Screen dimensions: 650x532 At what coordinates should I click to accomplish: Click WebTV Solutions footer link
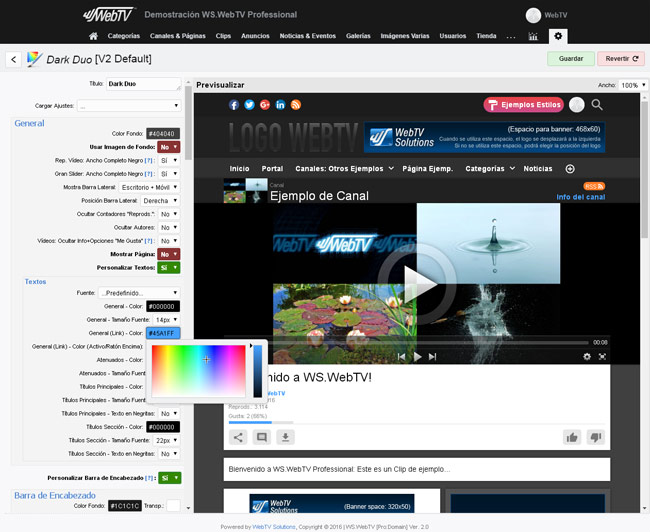point(274,527)
